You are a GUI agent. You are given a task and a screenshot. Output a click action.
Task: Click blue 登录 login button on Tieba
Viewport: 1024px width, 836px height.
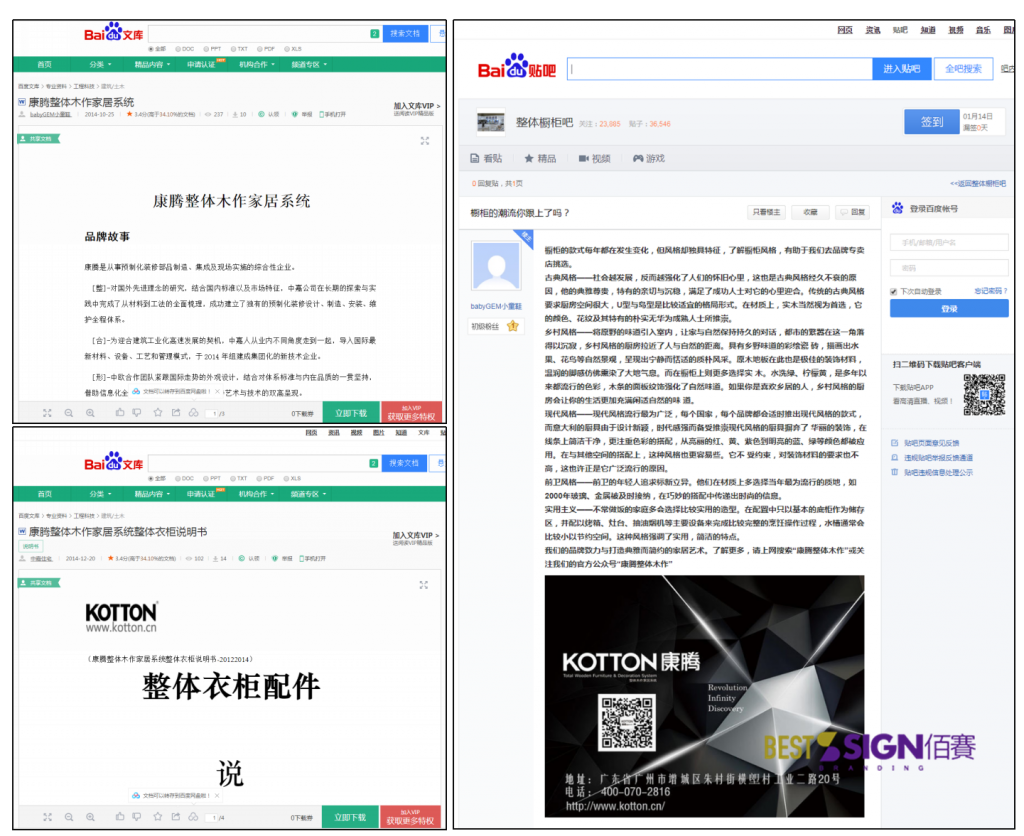pyautogui.click(x=949, y=308)
